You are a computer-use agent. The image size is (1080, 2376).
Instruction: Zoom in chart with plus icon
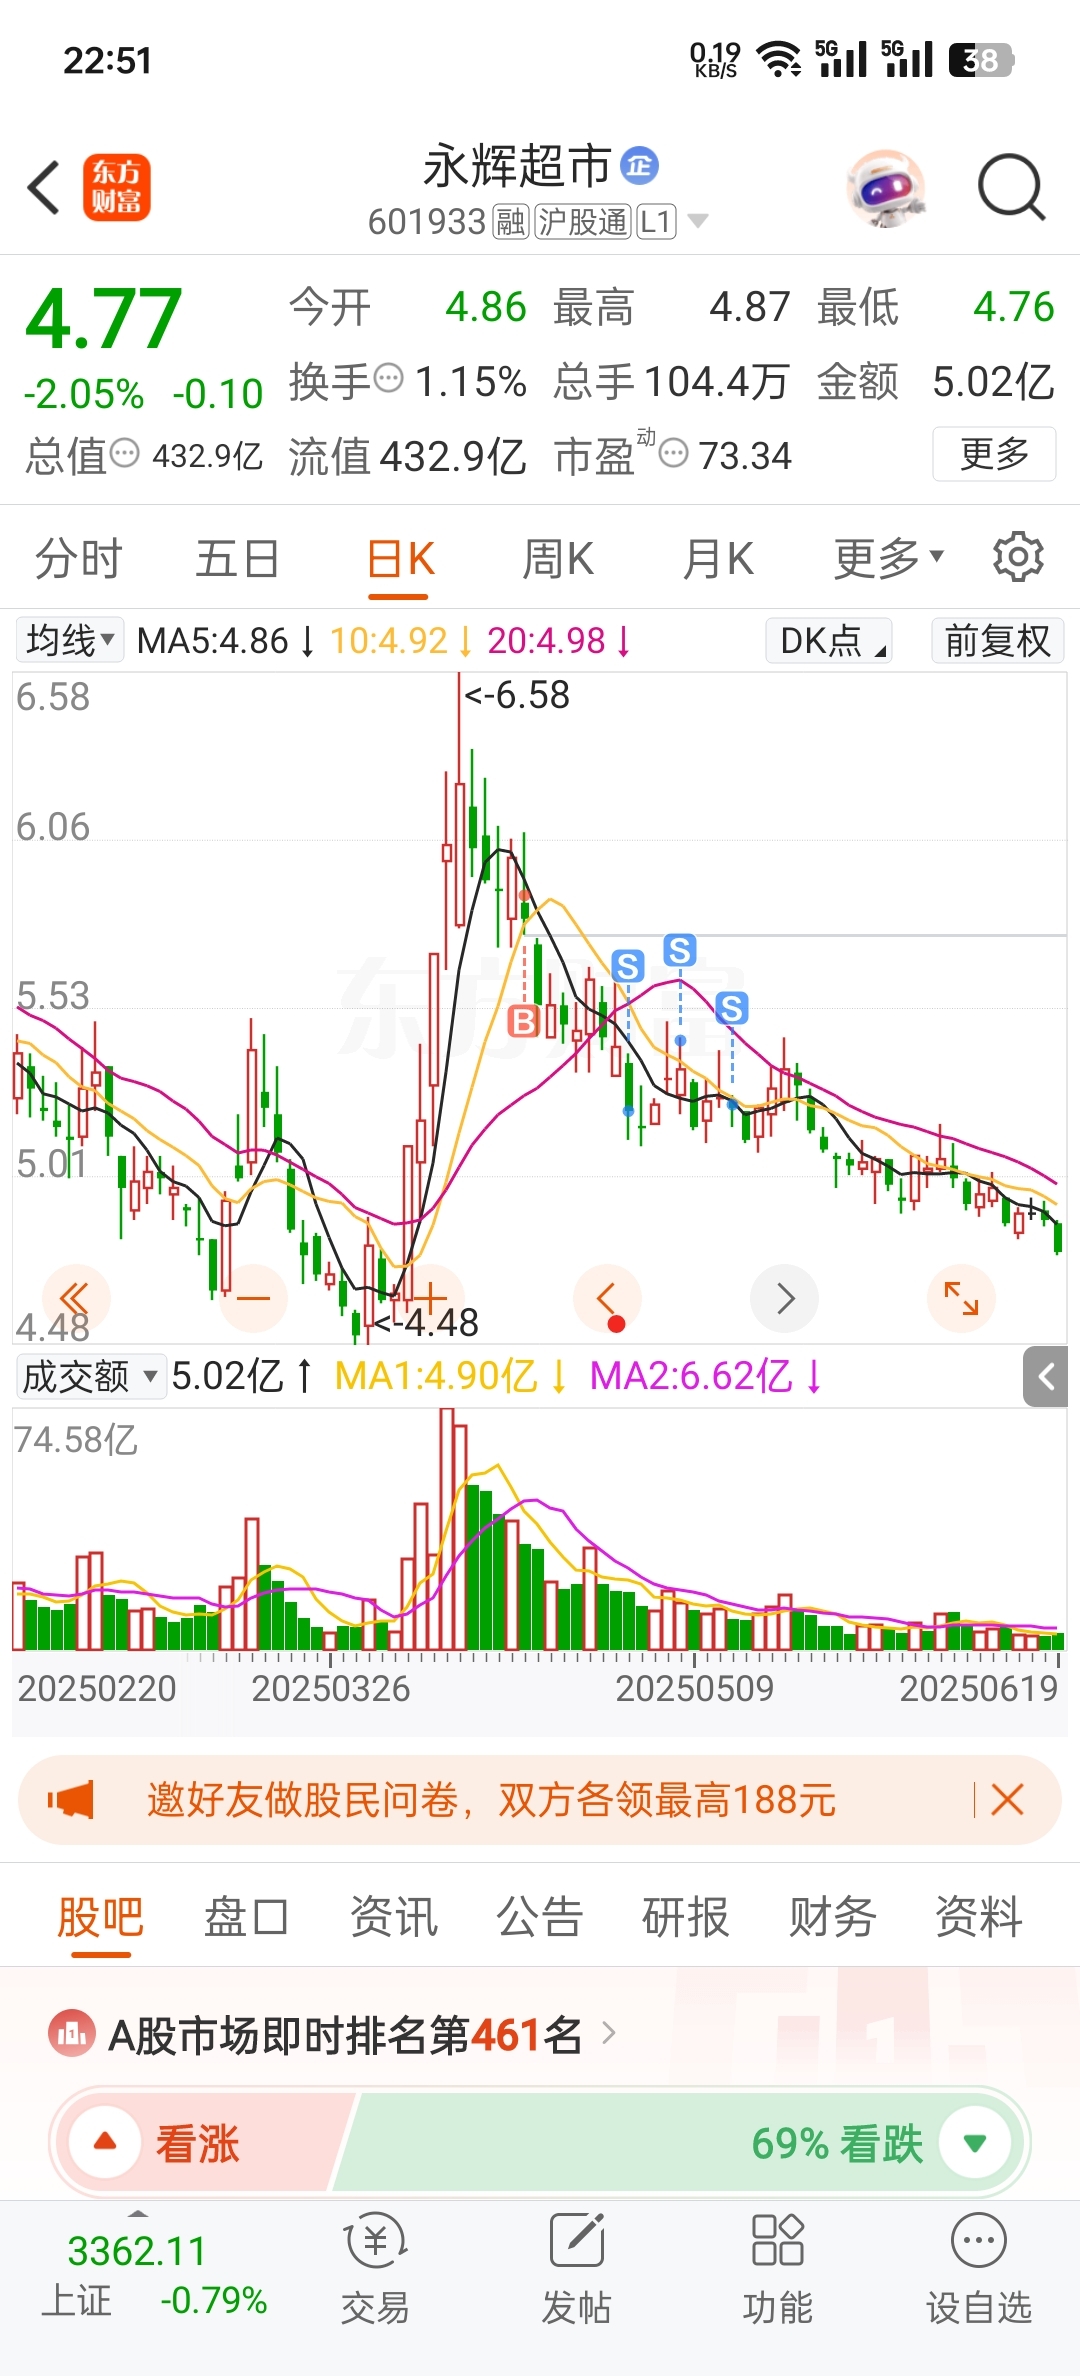[430, 1298]
